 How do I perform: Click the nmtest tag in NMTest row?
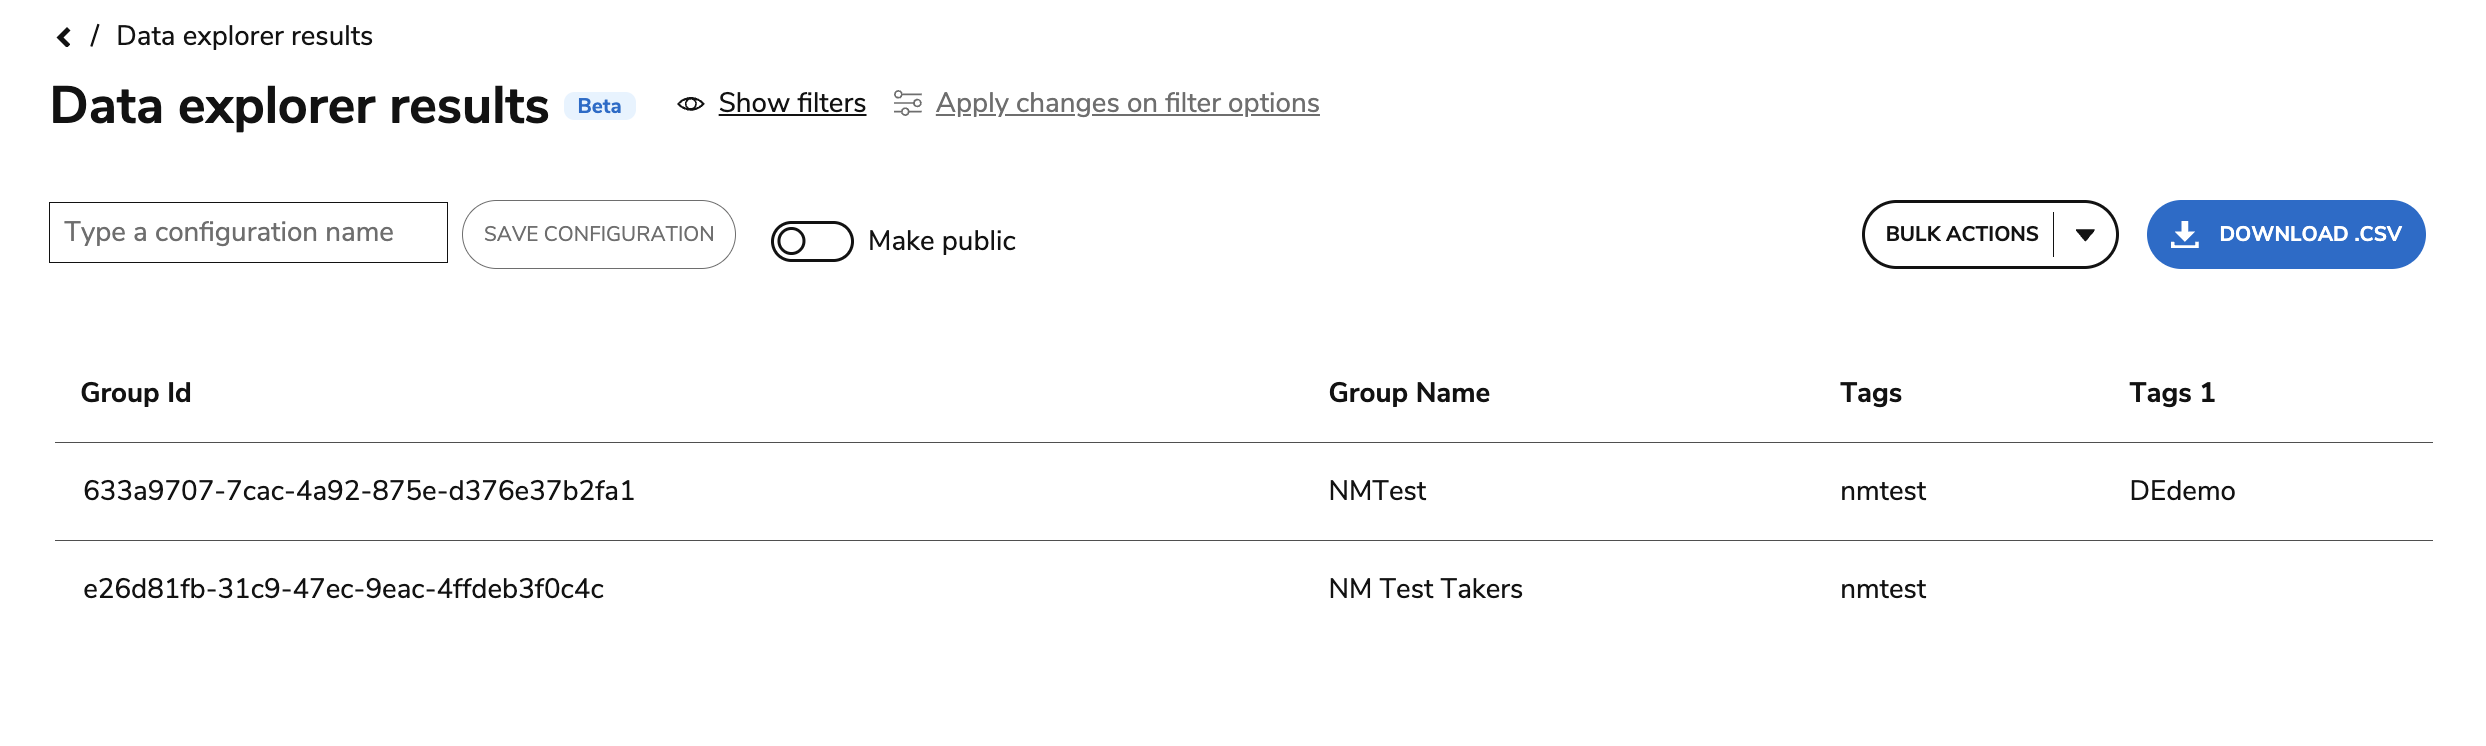[x=1883, y=491]
